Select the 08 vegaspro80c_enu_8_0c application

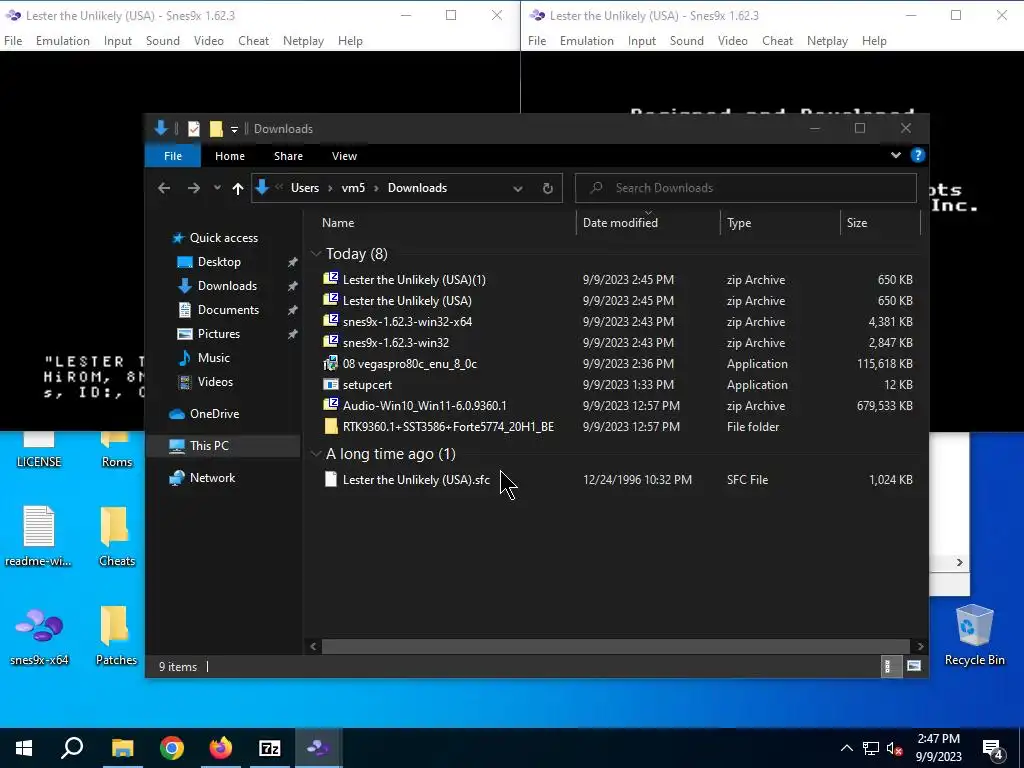tap(409, 364)
